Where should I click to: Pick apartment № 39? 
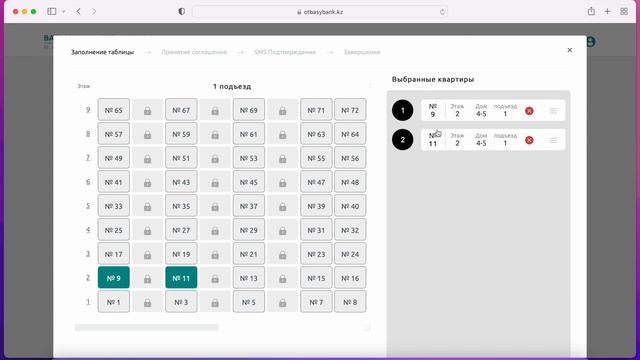coord(316,206)
